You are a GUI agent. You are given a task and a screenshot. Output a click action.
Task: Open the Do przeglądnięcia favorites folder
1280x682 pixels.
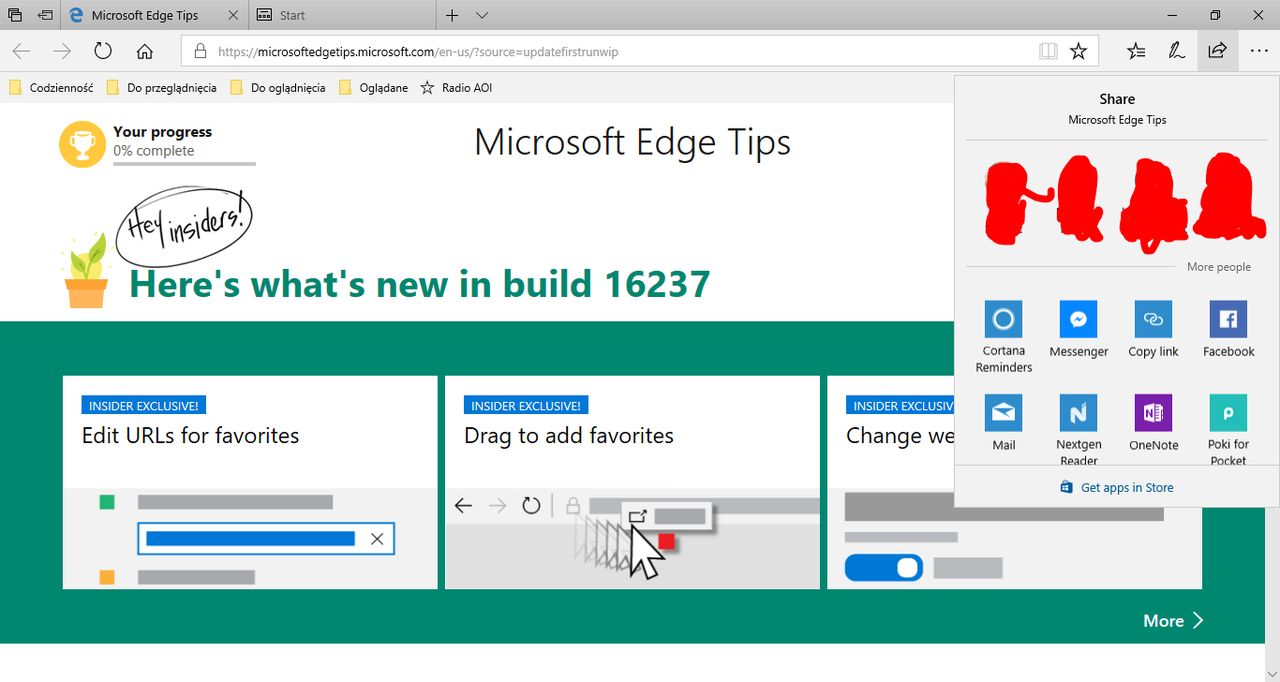(x=162, y=88)
